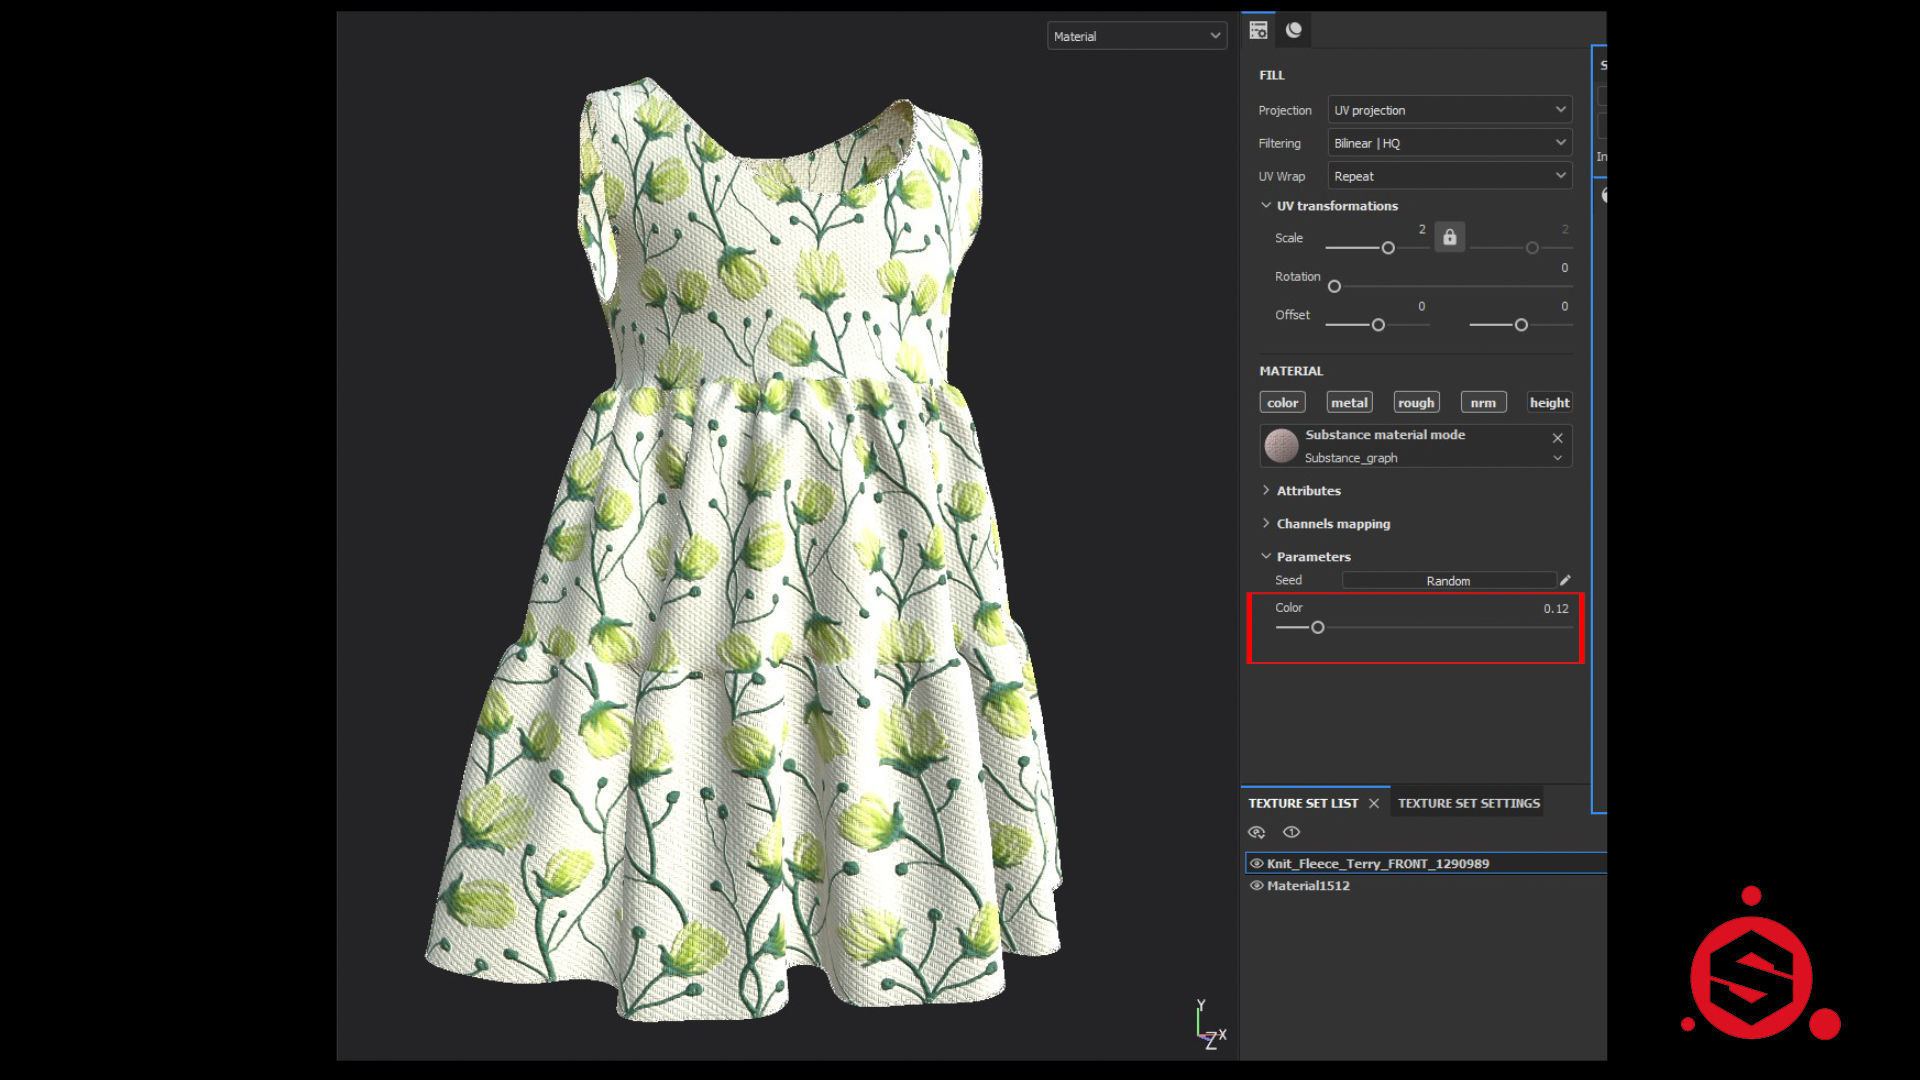The width and height of the screenshot is (1920, 1080).
Task: Toggle the height material channel
Action: coord(1549,402)
